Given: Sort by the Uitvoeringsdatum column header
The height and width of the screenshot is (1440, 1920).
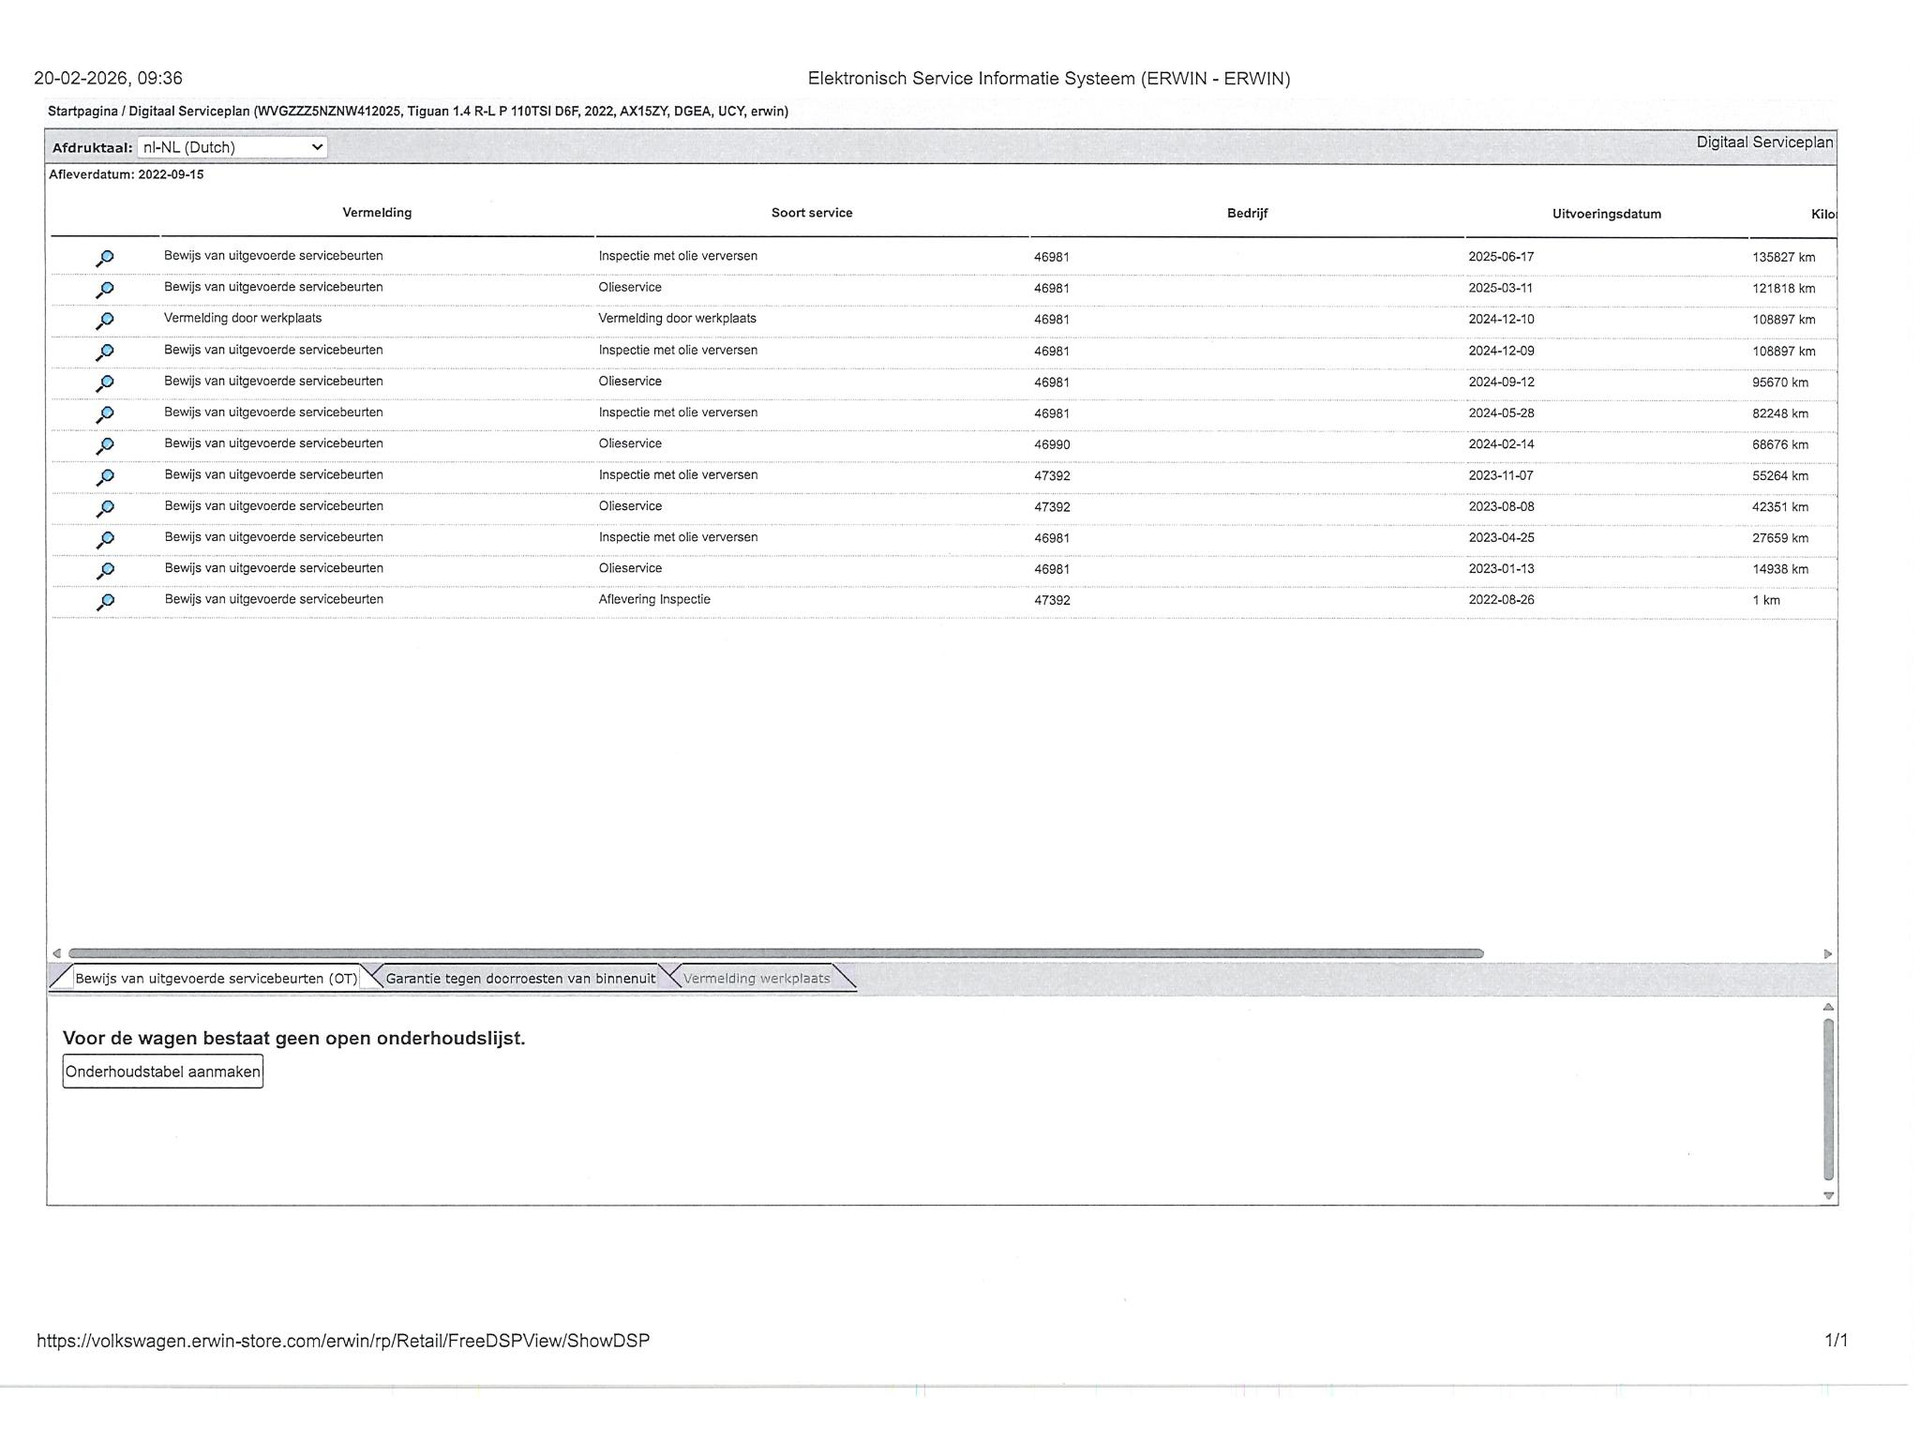Looking at the screenshot, I should (1606, 214).
